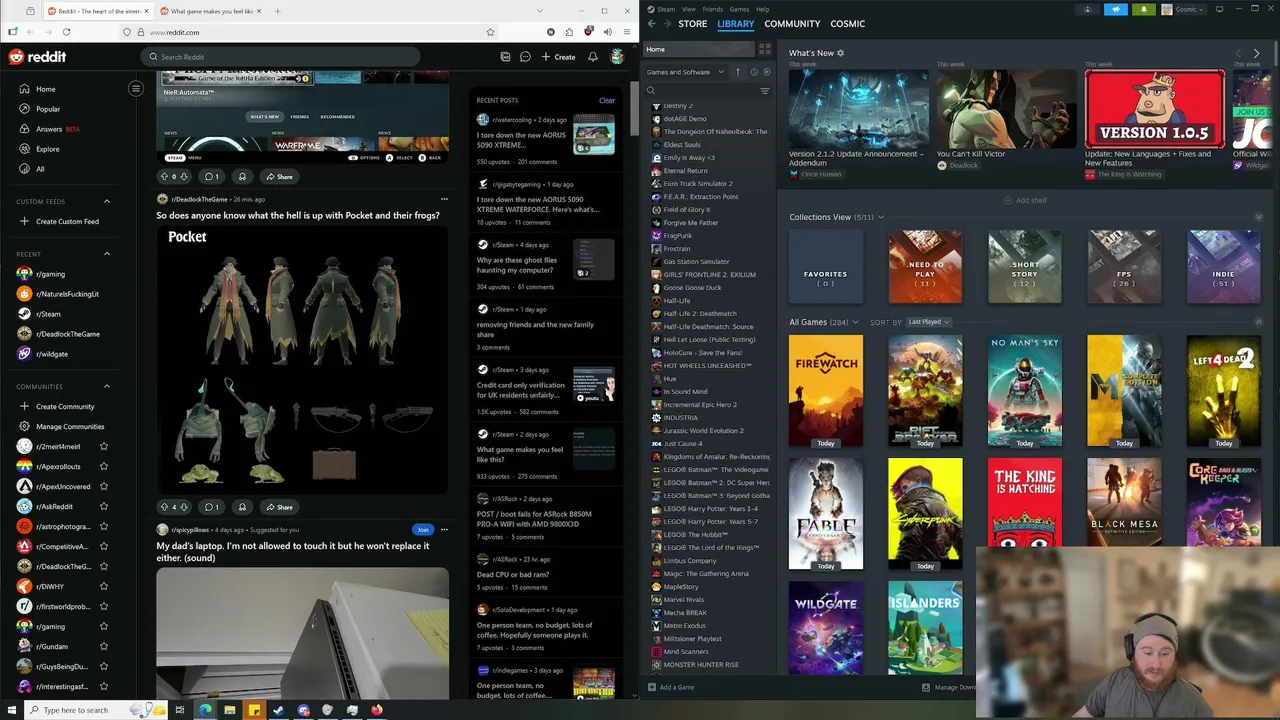Open the Games menu in Steam
Viewport: 1280px width, 720px height.
[739, 9]
